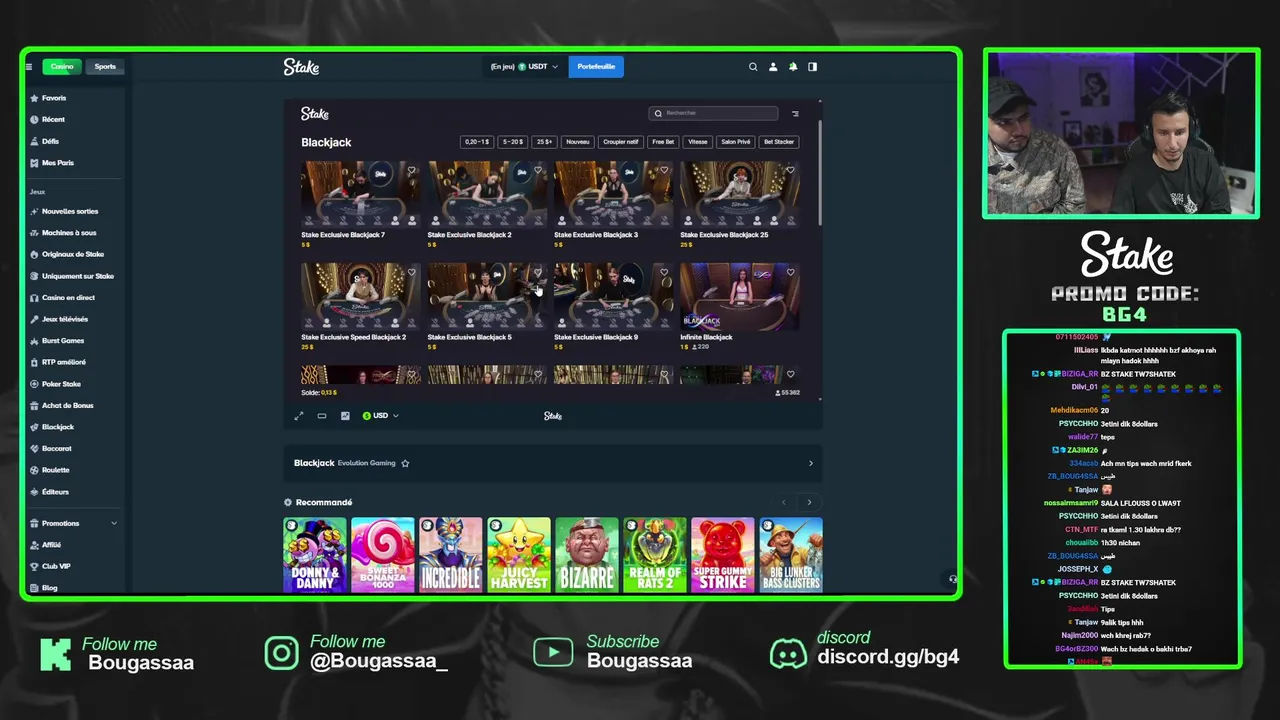Open the notifications bell icon
This screenshot has width=1280, height=720.
coord(793,67)
